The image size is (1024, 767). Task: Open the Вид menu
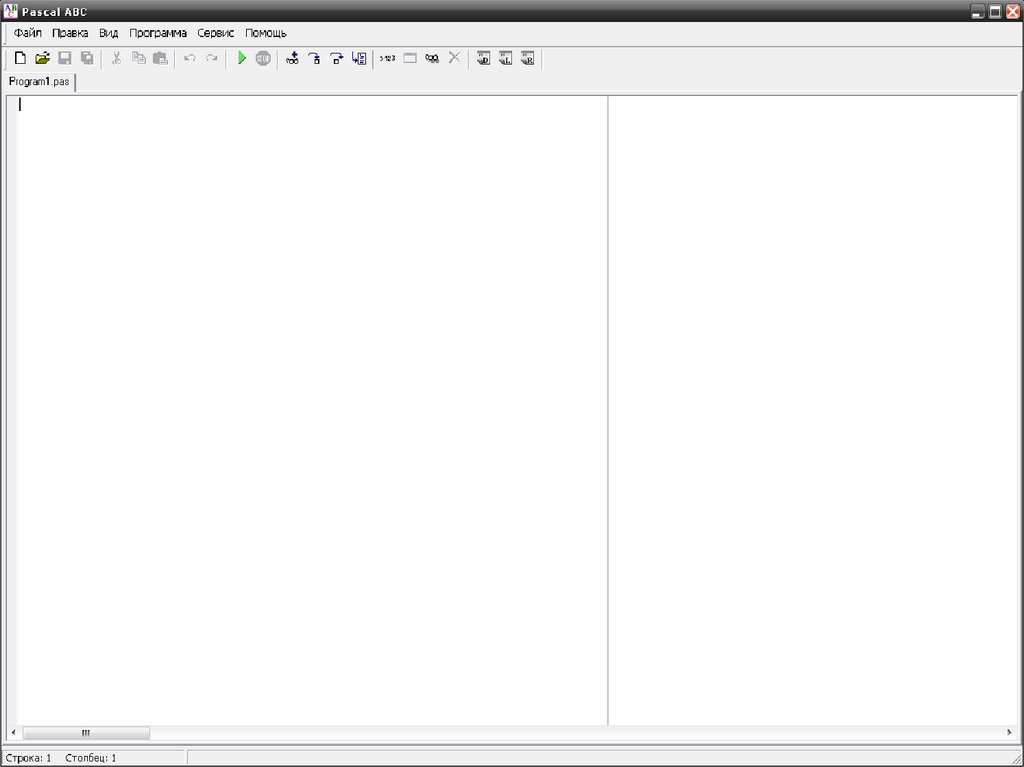108,33
